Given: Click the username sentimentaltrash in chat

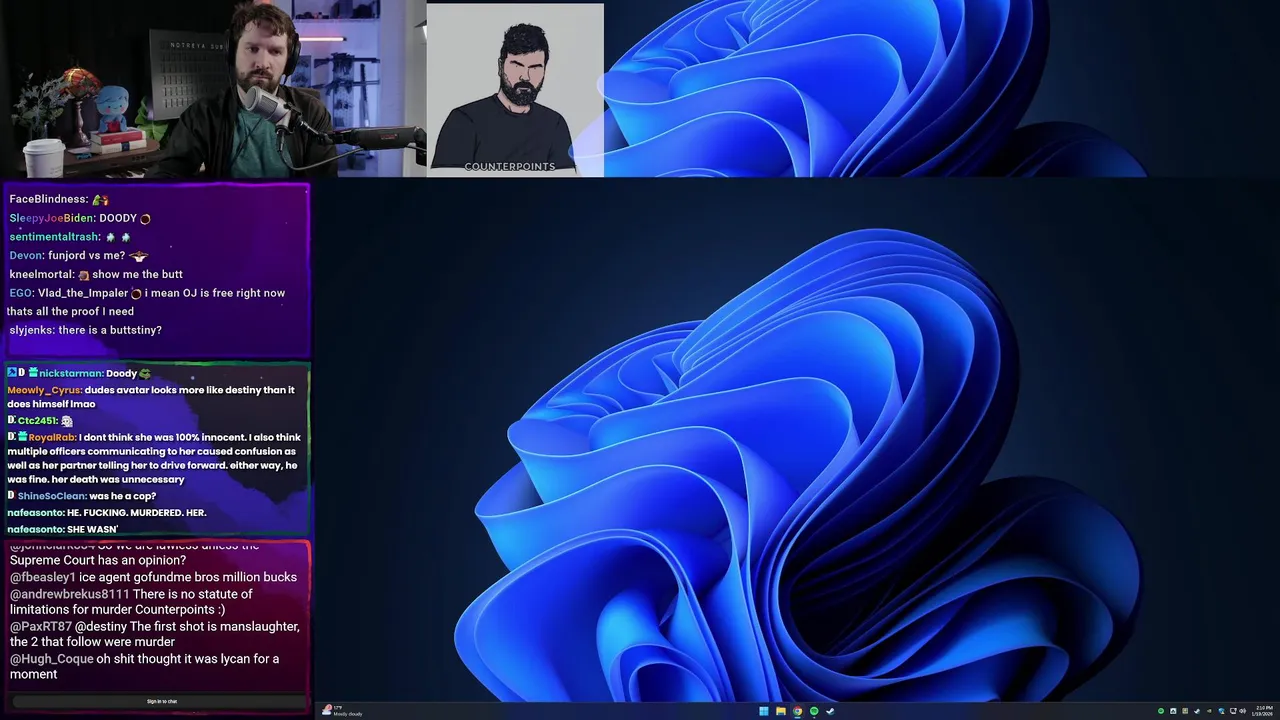Looking at the screenshot, I should point(55,237).
